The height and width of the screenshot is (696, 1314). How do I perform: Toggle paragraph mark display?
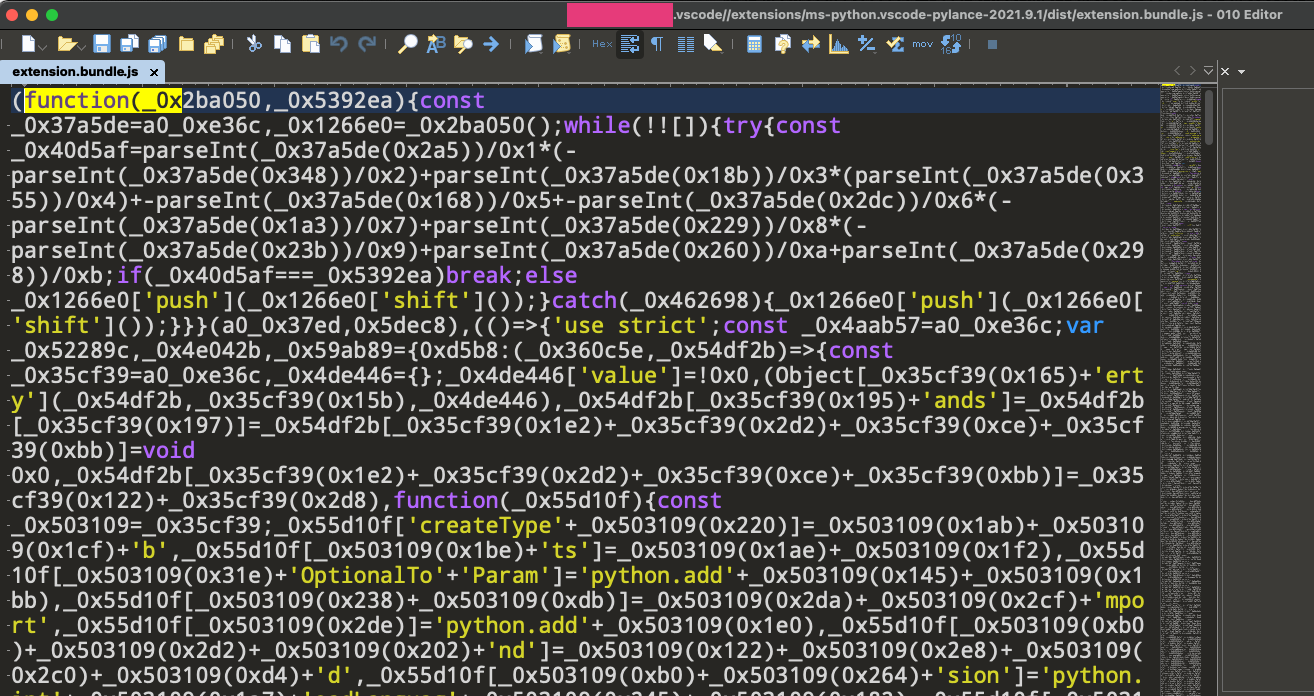[657, 44]
